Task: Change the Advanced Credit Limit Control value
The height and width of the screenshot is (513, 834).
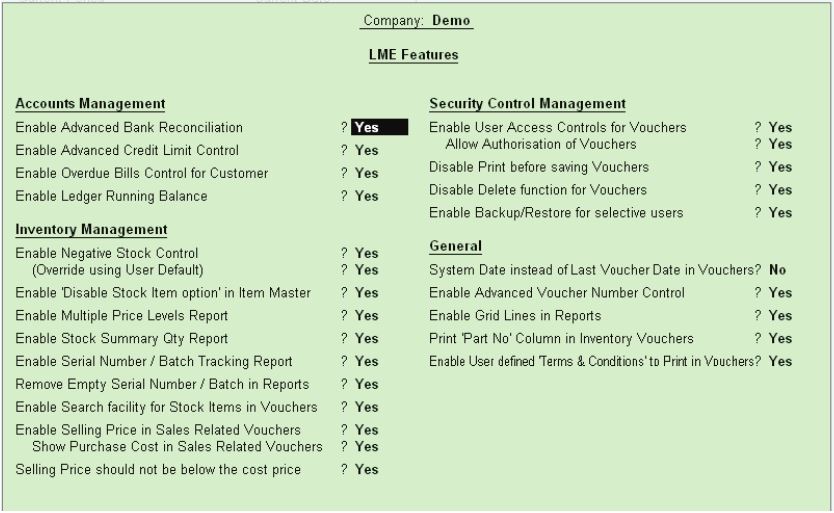Action: tap(367, 151)
